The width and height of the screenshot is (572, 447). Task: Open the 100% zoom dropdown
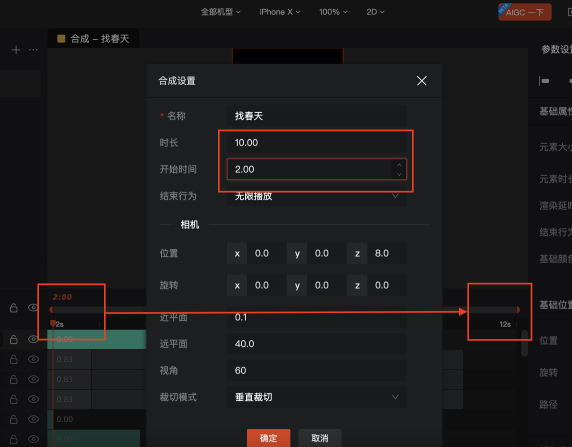coord(333,12)
